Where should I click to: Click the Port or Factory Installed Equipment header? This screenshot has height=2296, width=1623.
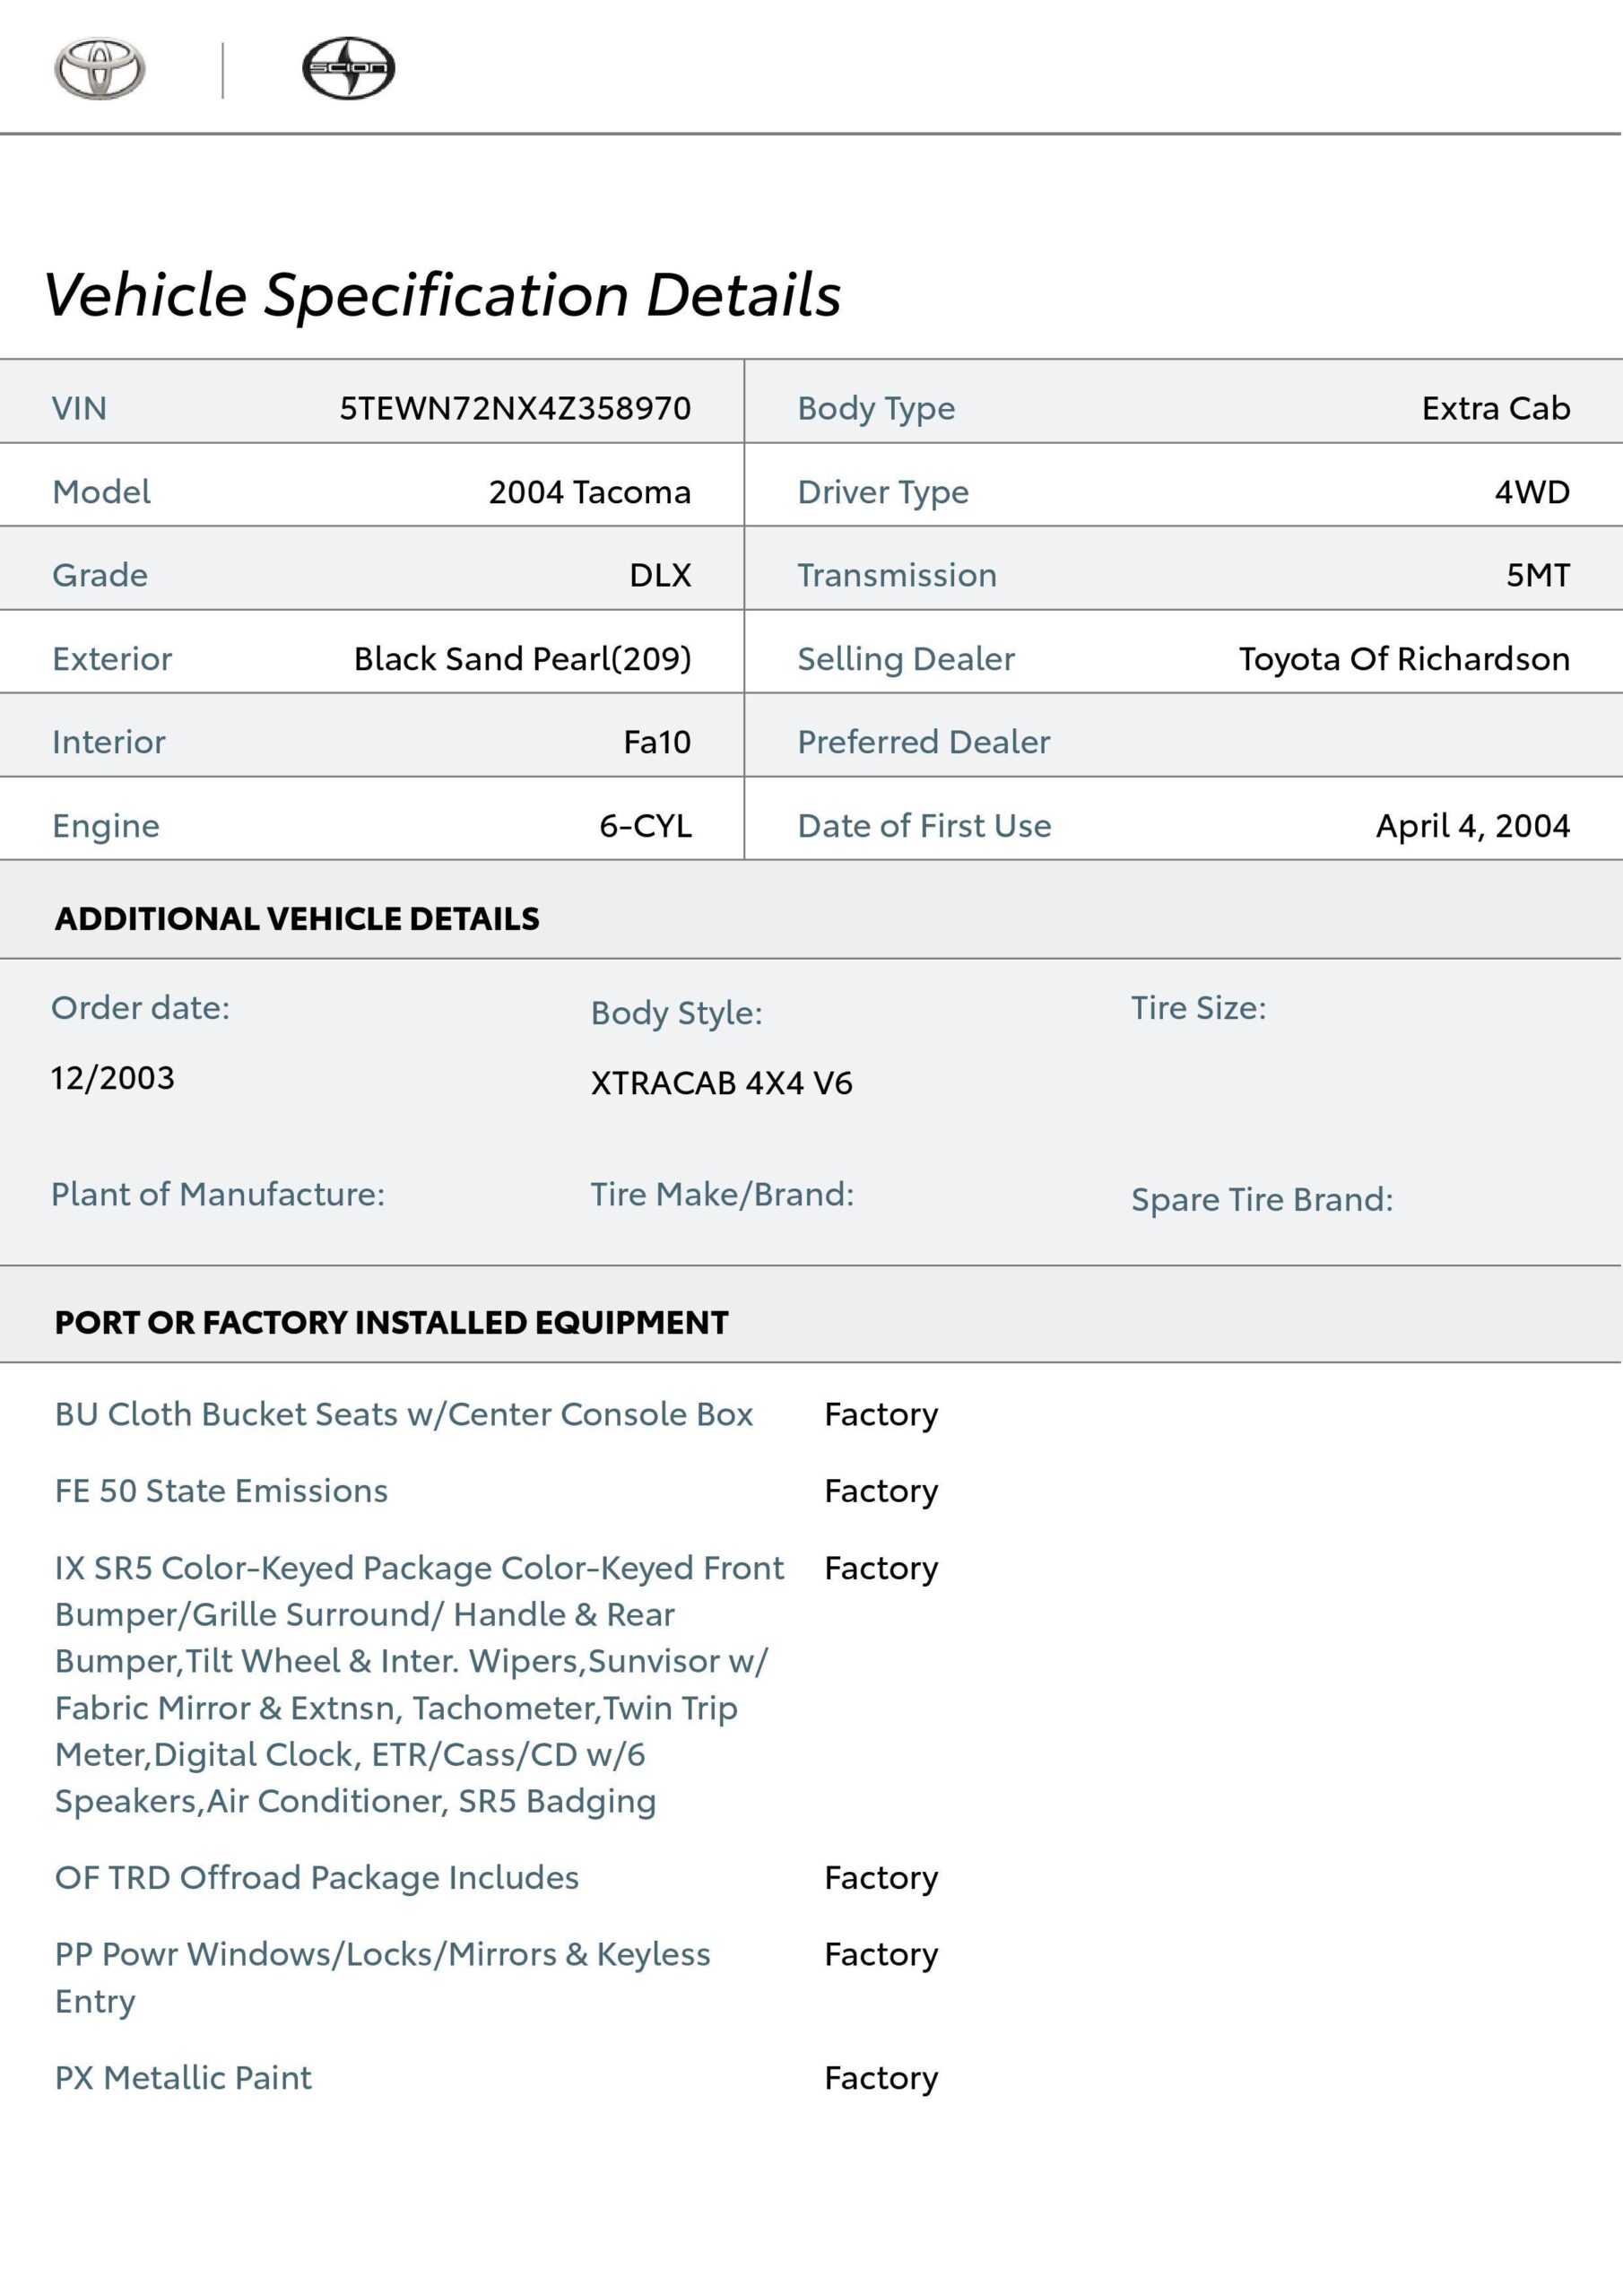click(x=391, y=1323)
